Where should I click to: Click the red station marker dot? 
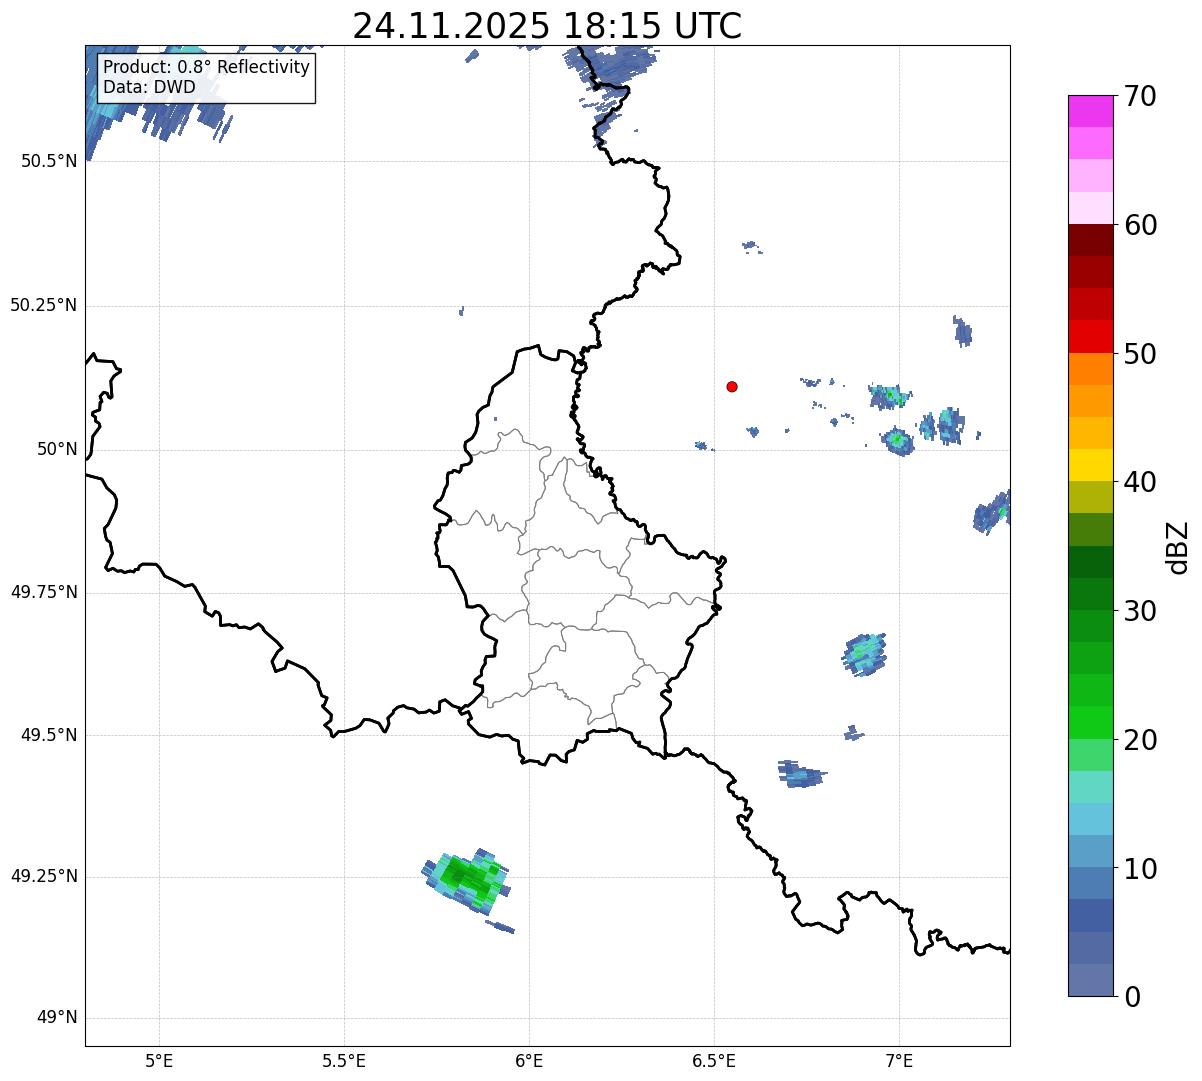point(732,386)
